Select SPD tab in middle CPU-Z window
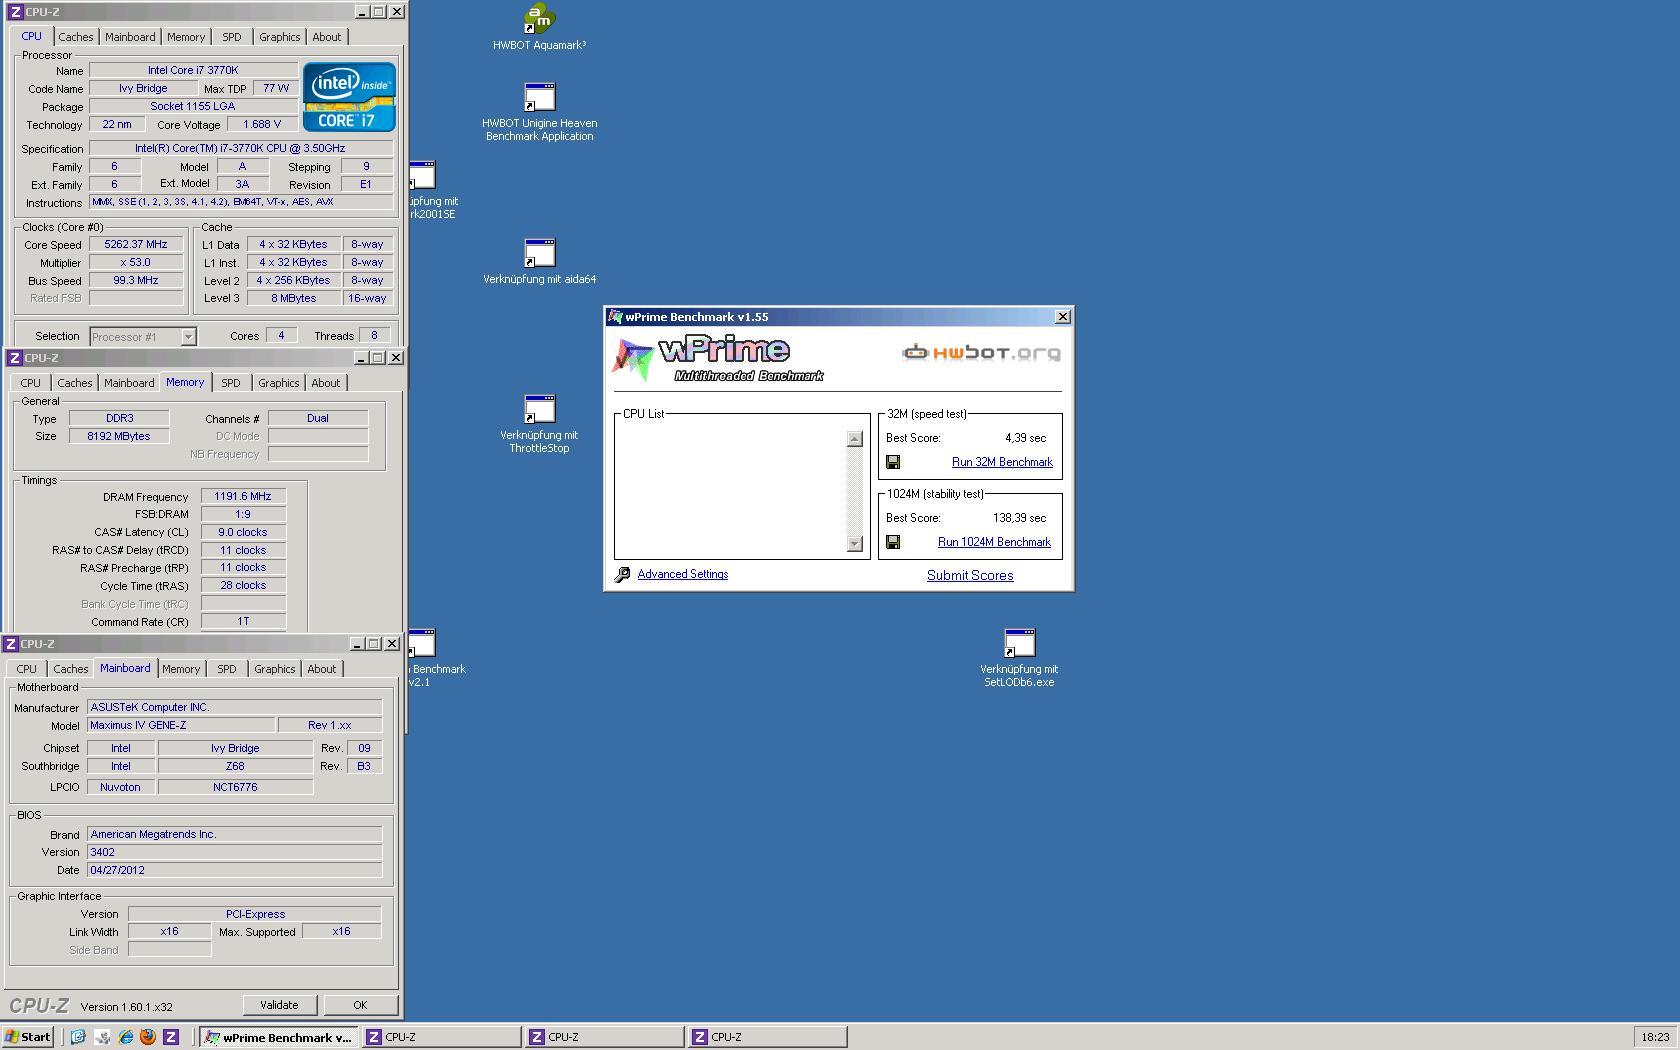The width and height of the screenshot is (1680, 1050). (230, 383)
